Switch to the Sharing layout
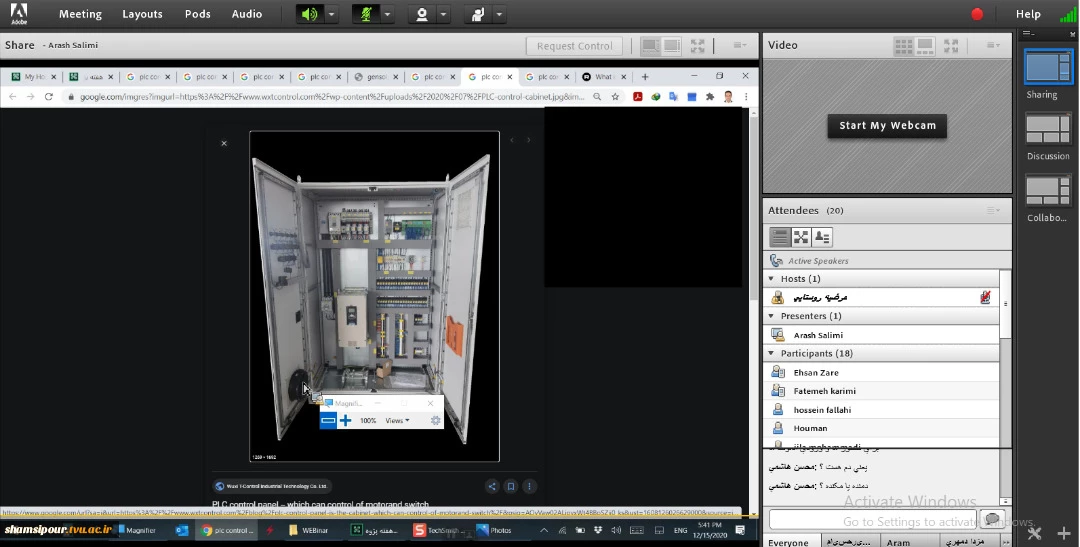Image resolution: width=1080 pixels, height=547 pixels. (x=1048, y=68)
